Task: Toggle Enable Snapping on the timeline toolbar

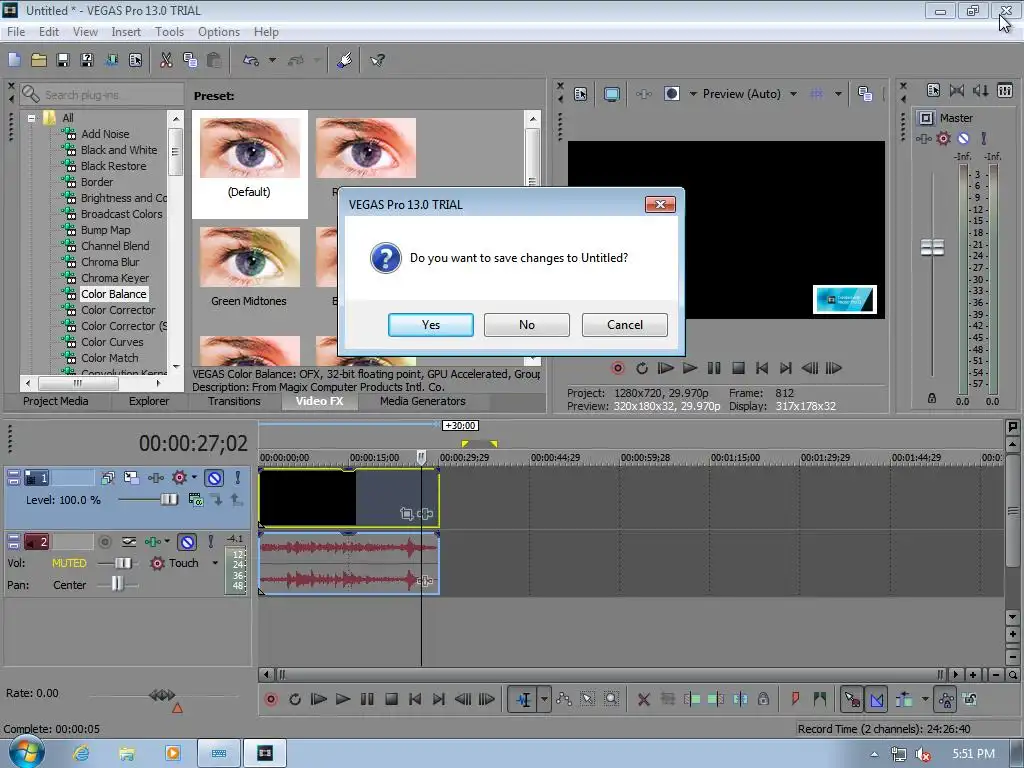Action: tap(852, 699)
